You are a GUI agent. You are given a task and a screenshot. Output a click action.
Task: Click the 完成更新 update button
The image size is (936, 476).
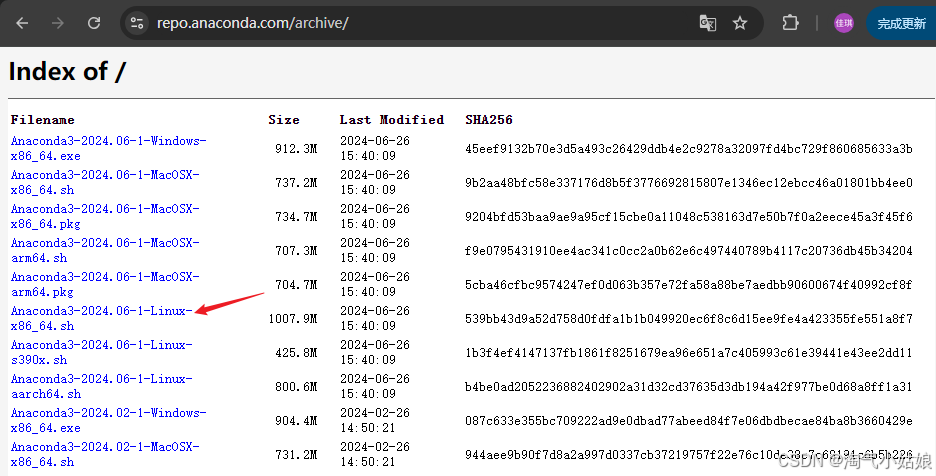[901, 23]
